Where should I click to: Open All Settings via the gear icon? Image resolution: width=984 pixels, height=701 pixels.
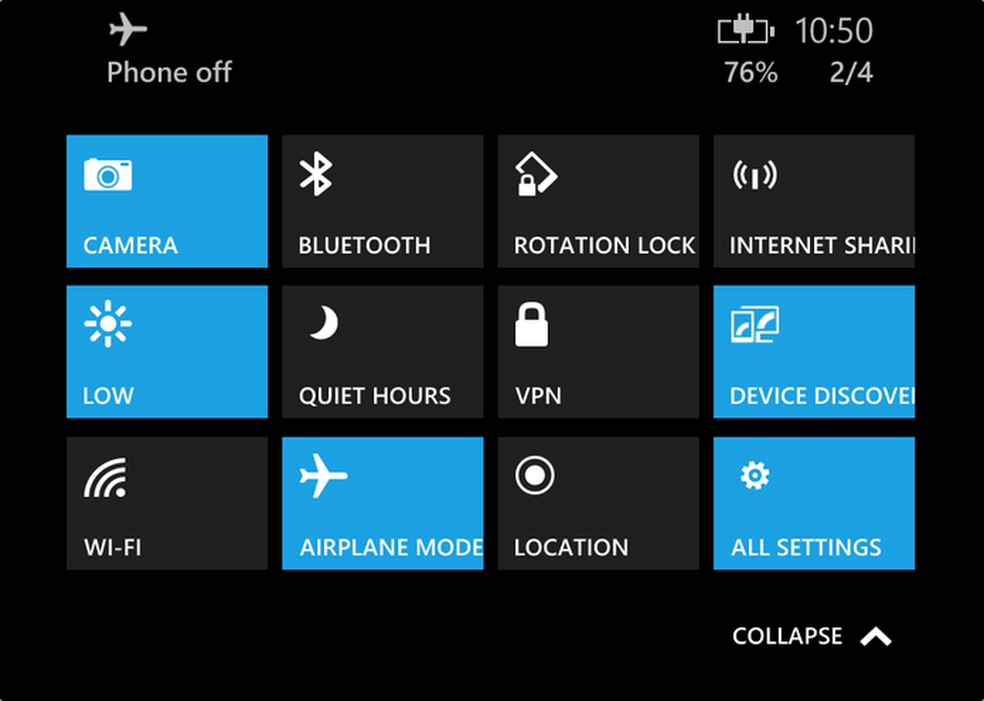point(753,477)
